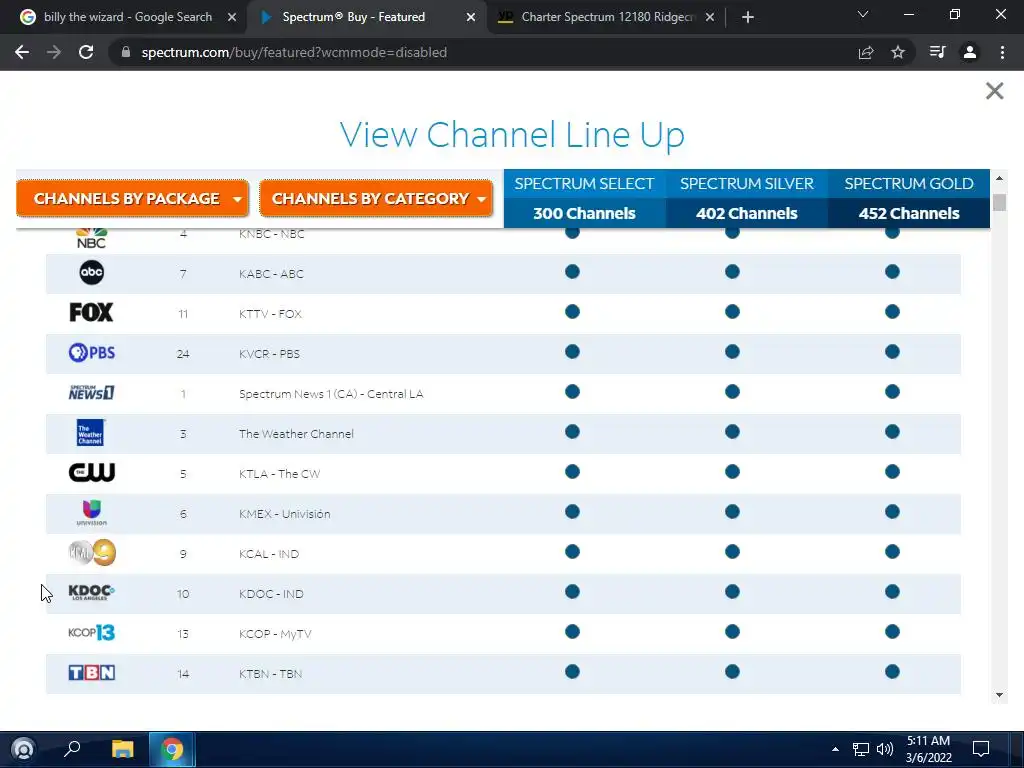The width and height of the screenshot is (1024, 768).
Task: Click the KDOC Los Angeles logo
Action: [x=91, y=592]
